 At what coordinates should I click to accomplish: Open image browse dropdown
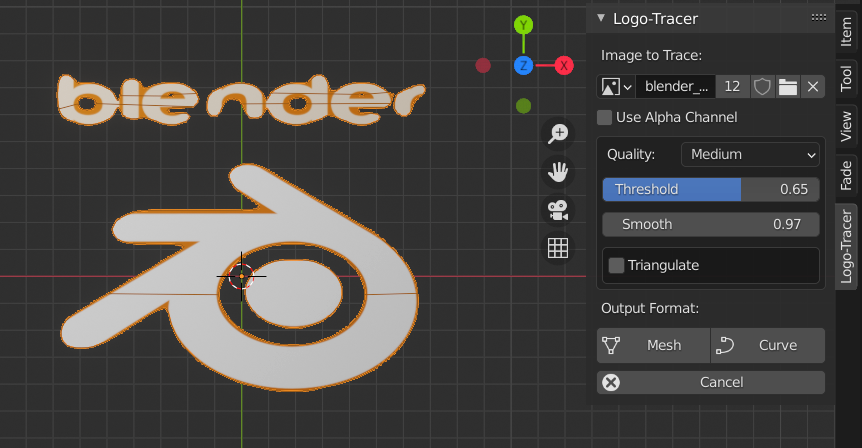(x=616, y=87)
